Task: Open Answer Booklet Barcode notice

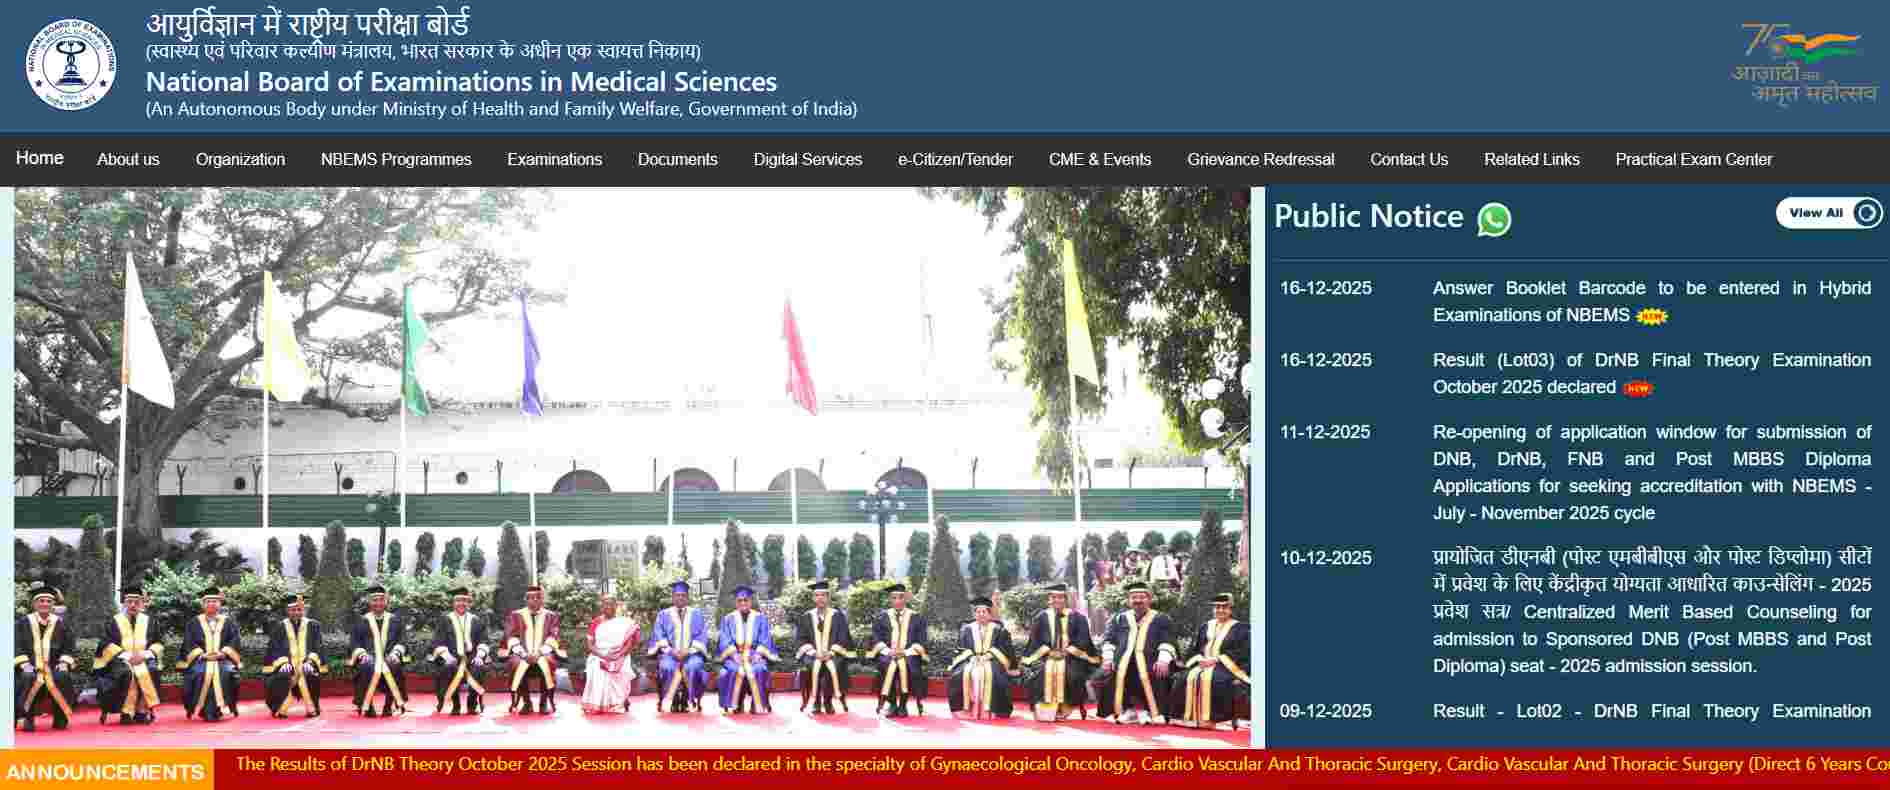Action: click(1650, 301)
